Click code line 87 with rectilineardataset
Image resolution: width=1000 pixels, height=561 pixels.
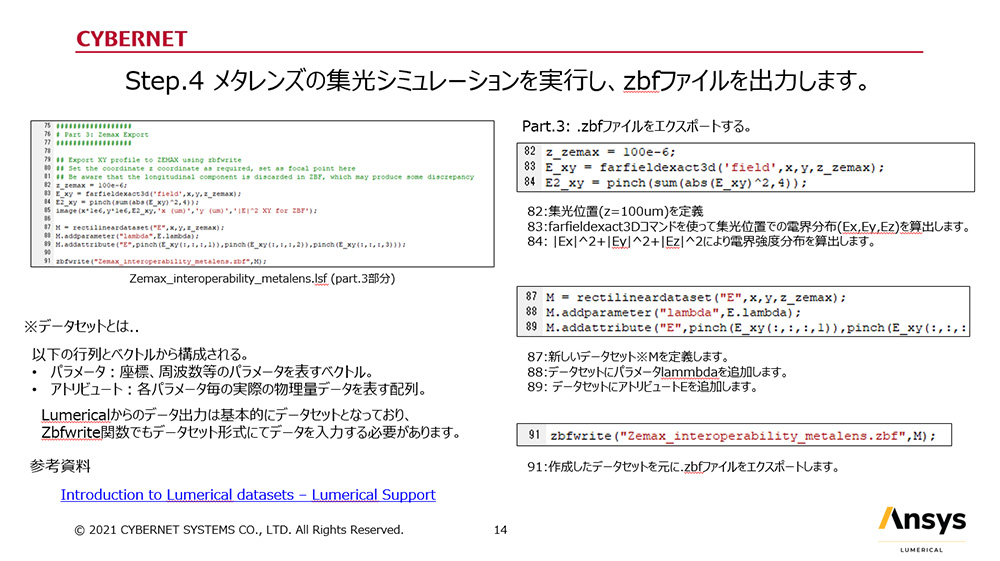tap(695, 297)
